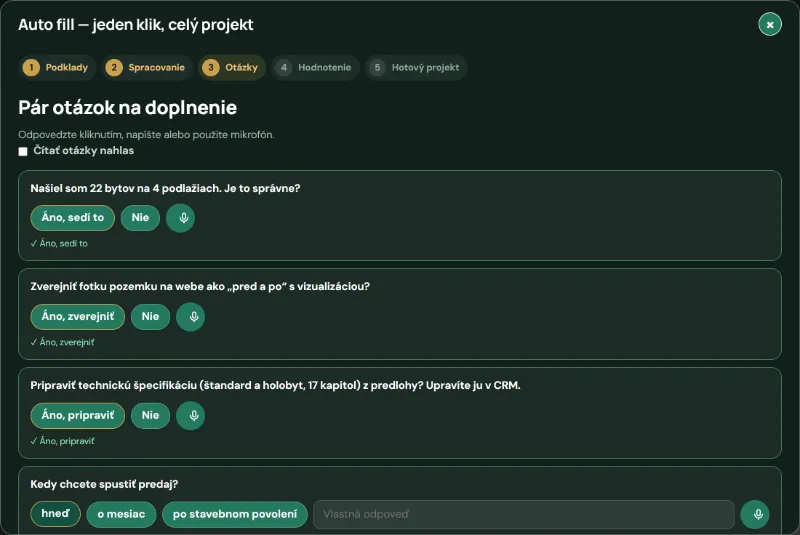Click the dialog title 'Auto fill — jeden klik, celý projekt'
Image resolution: width=800 pixels, height=535 pixels.
point(136,24)
